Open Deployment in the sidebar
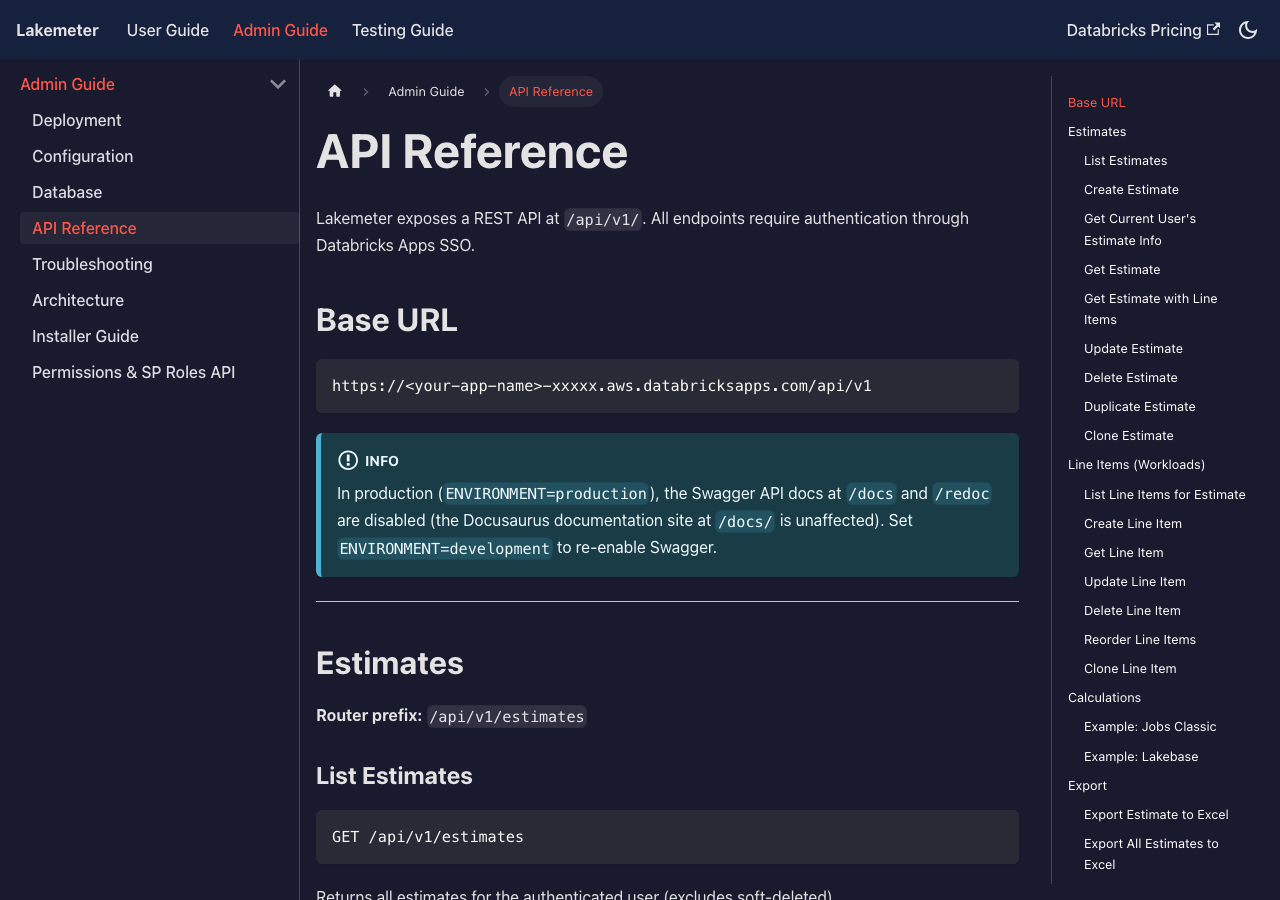Screen dimensions: 1280x900 77,120
